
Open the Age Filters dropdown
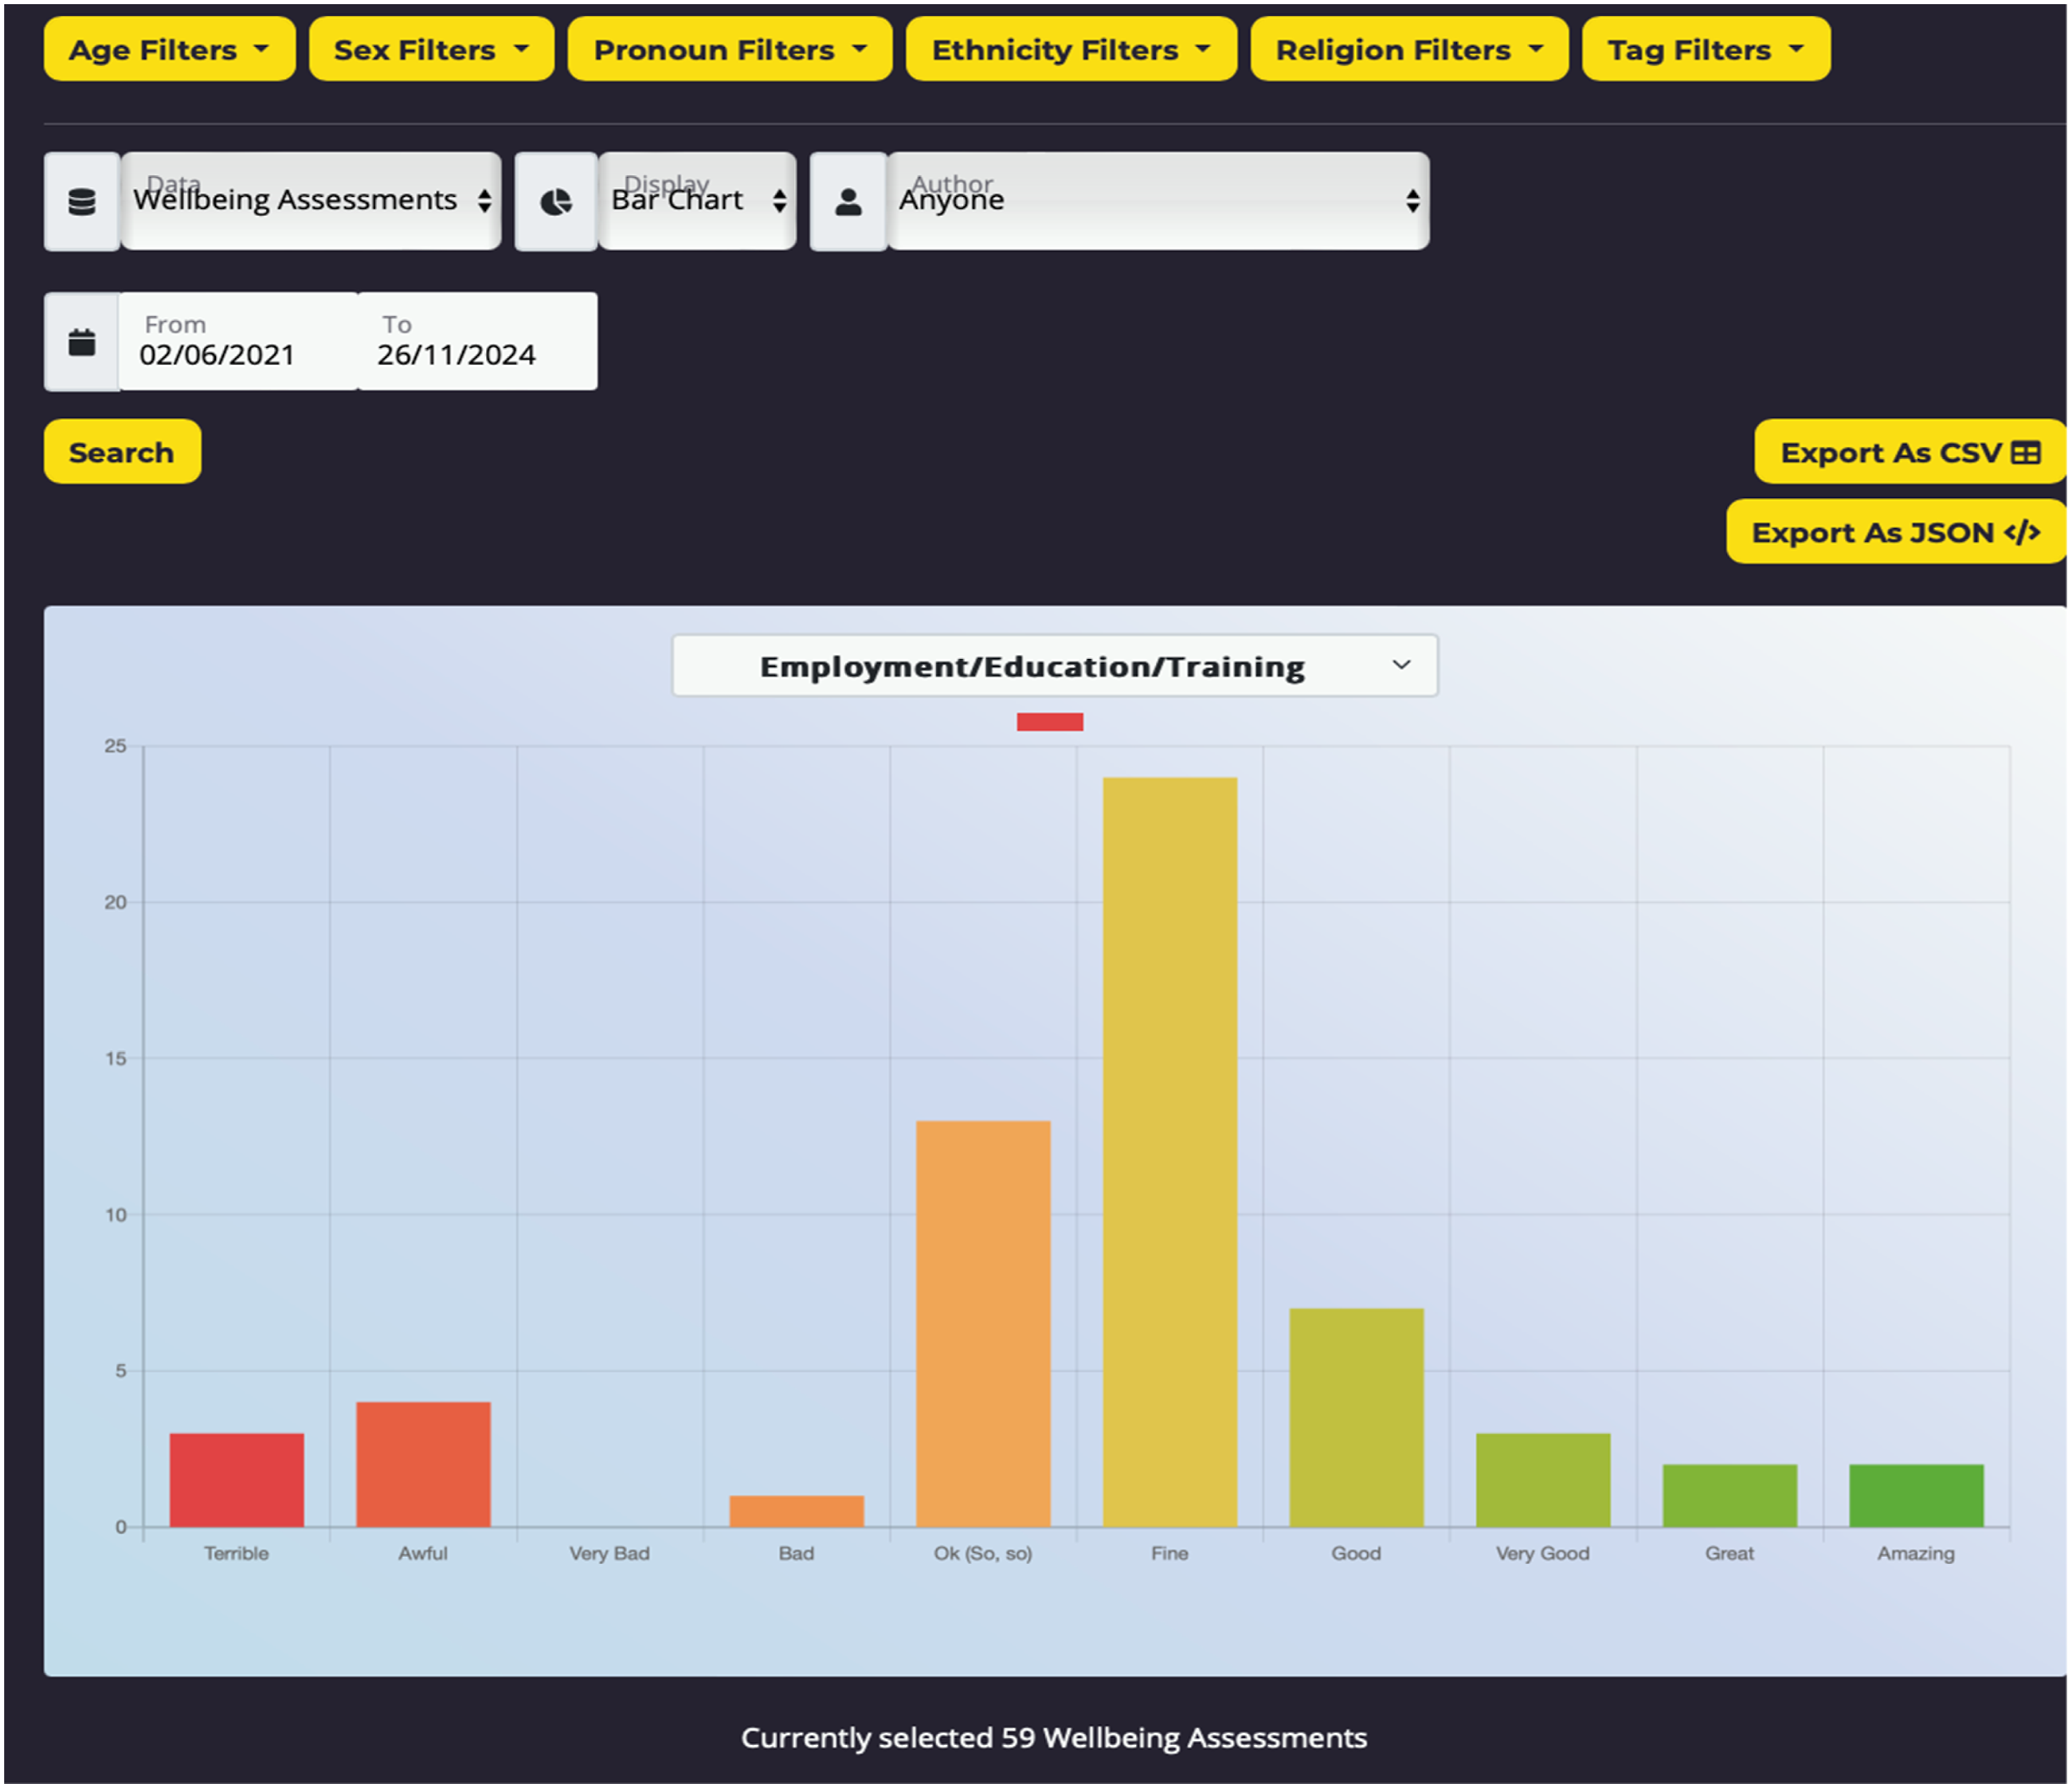tap(169, 49)
